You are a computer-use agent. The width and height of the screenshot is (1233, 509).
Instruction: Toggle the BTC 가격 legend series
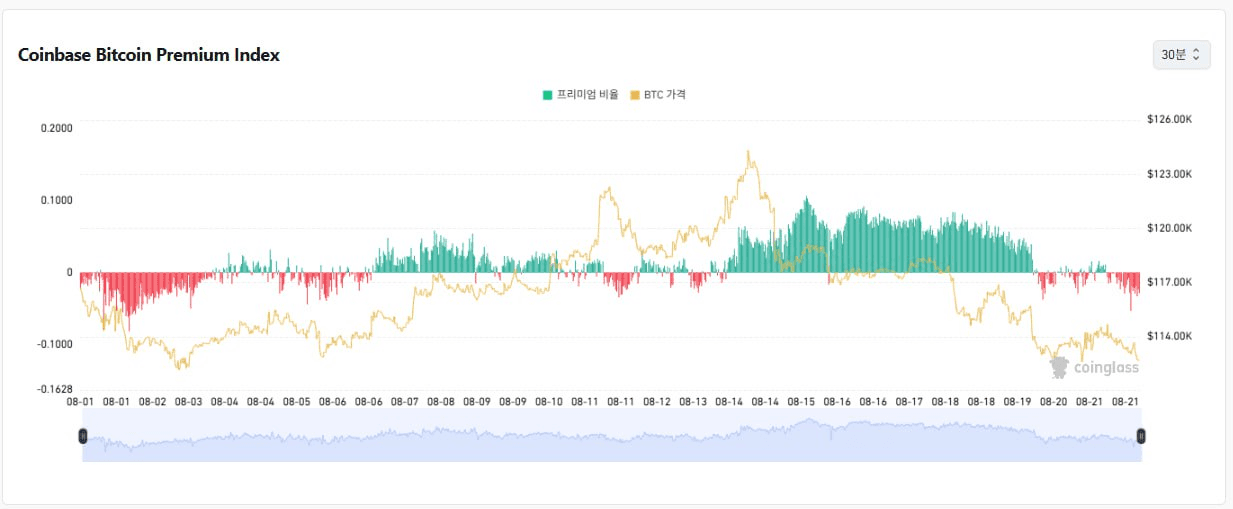[658, 95]
